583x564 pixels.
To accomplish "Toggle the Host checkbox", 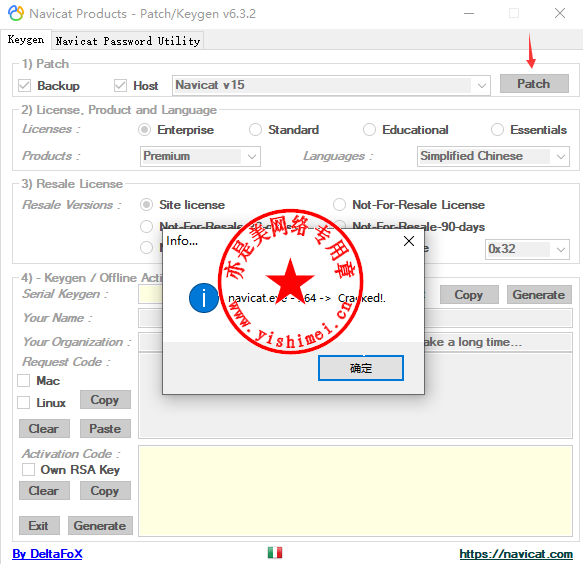I will pos(120,86).
